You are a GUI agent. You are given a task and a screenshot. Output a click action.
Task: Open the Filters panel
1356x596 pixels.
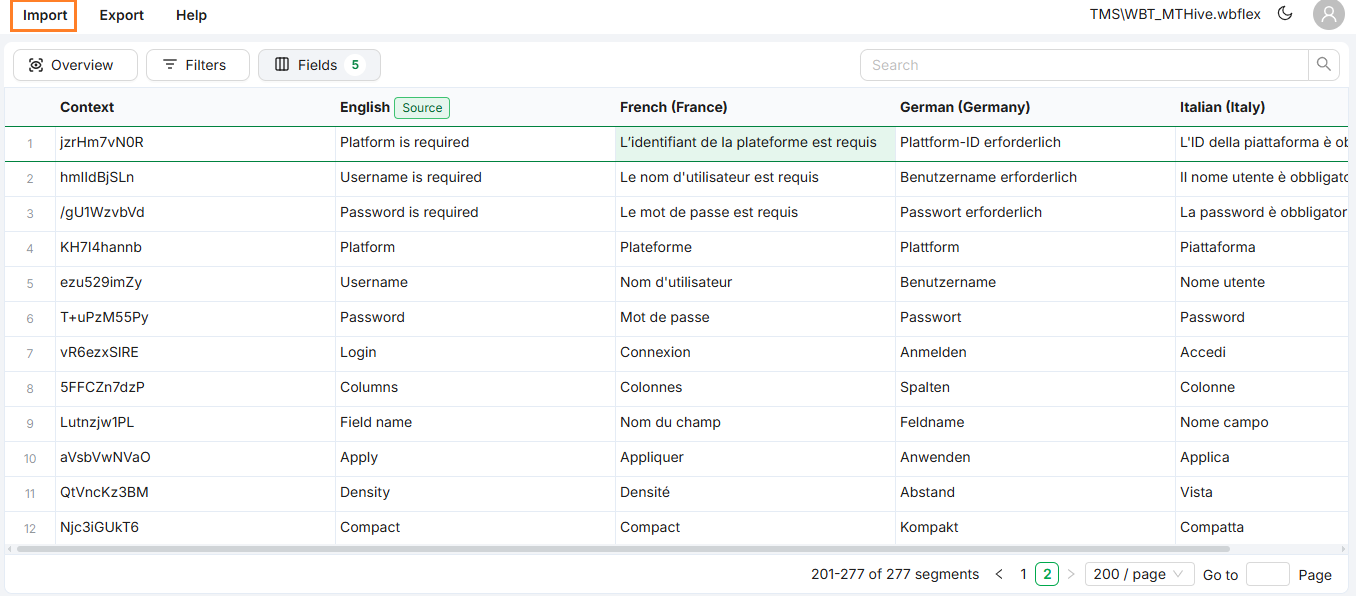coord(197,65)
